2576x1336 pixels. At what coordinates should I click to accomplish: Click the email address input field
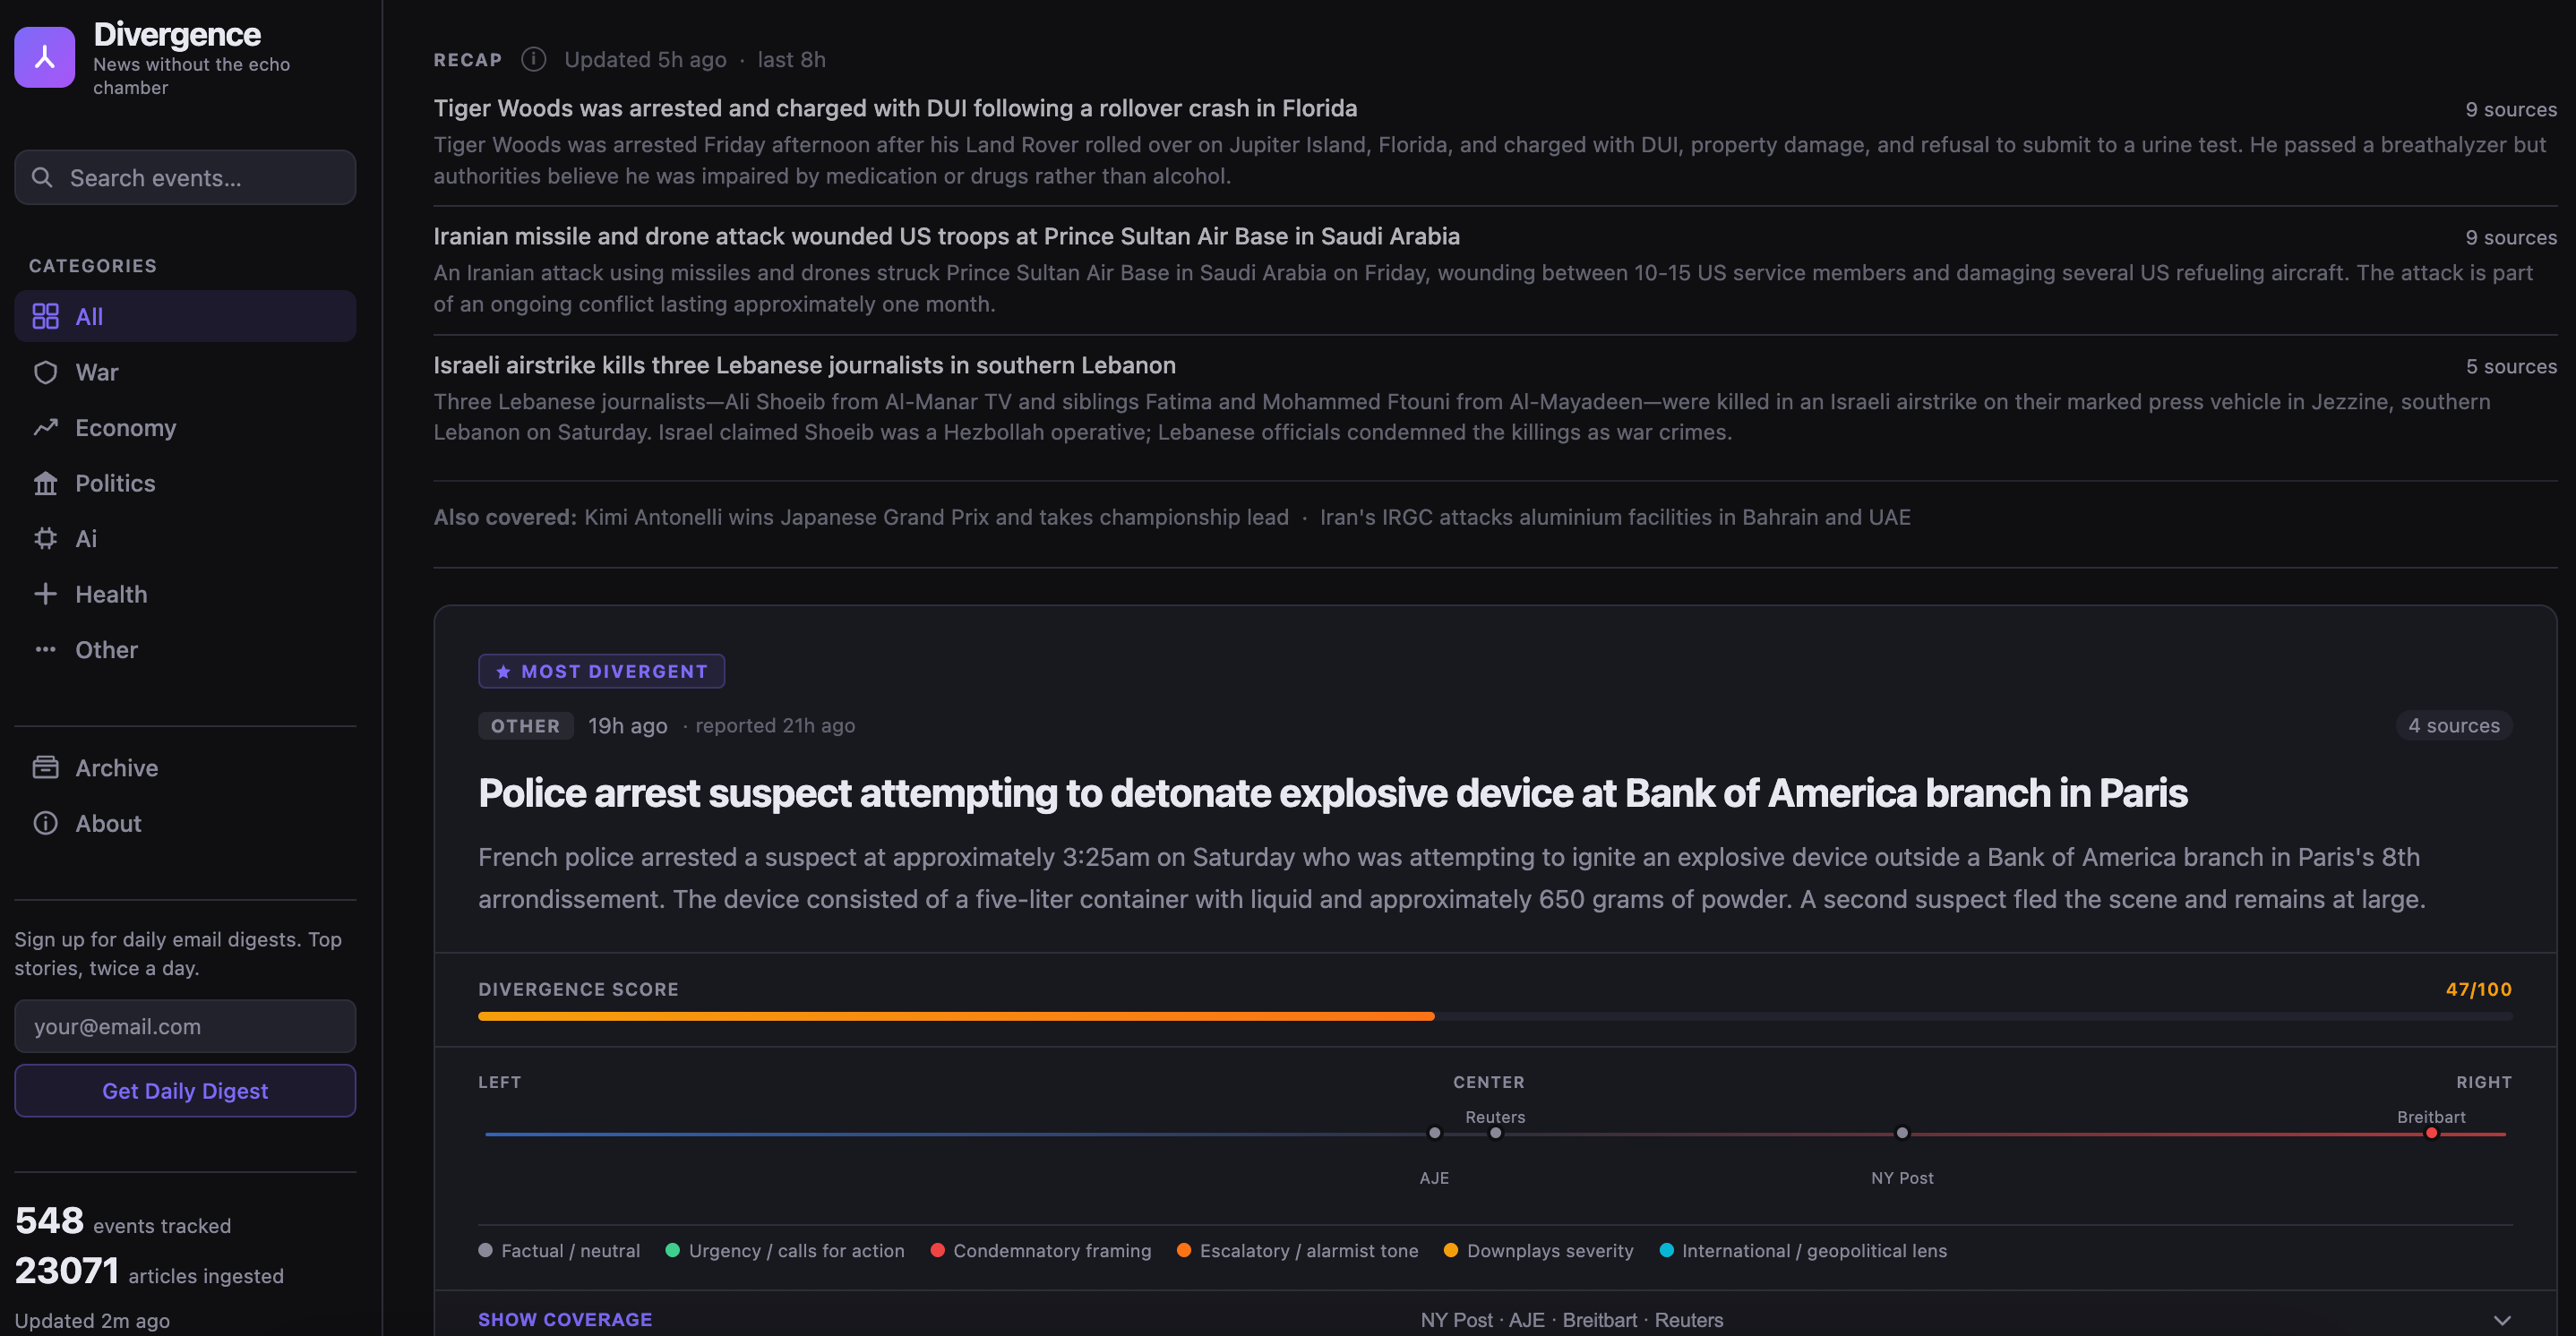tap(185, 1026)
